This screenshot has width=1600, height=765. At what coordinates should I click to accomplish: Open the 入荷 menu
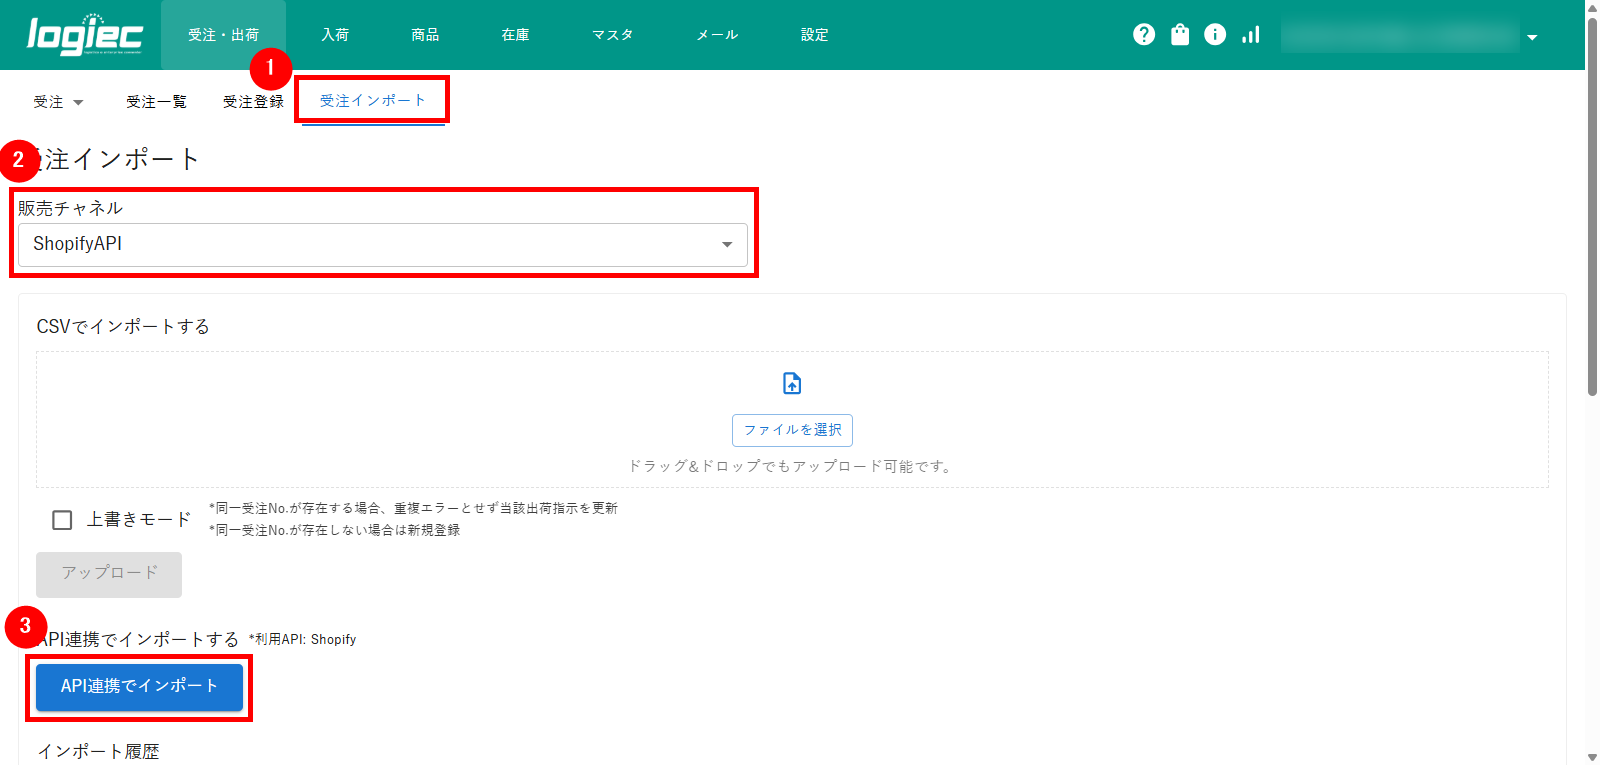pyautogui.click(x=335, y=35)
